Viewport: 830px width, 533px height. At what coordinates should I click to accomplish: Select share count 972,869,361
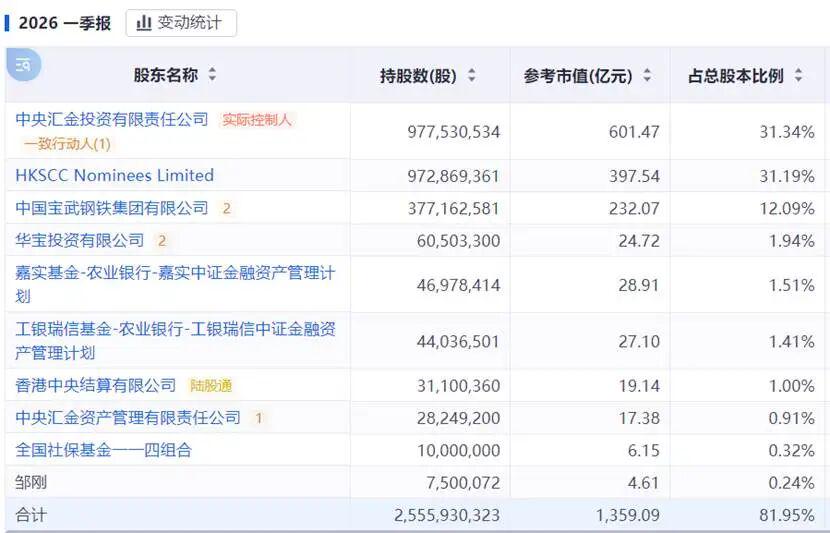454,176
